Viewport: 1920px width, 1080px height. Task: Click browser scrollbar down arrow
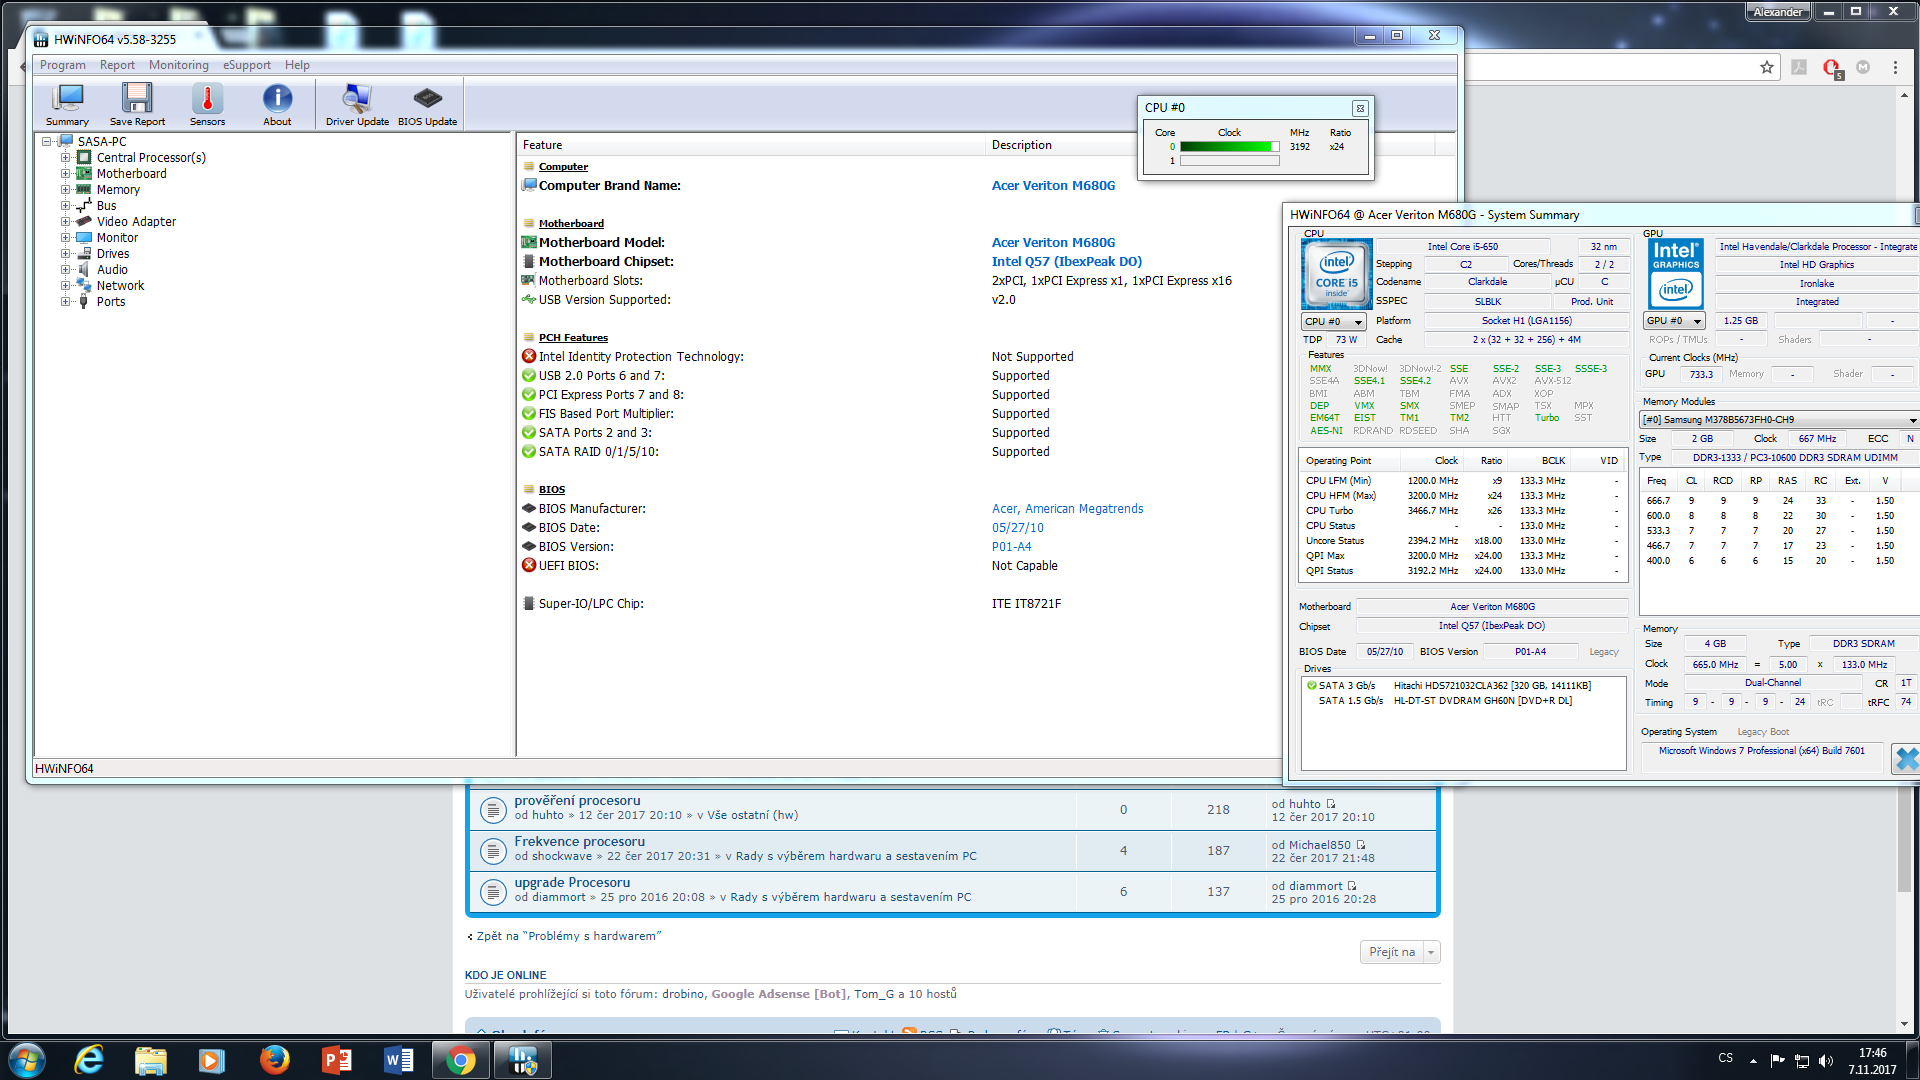pyautogui.click(x=1904, y=1024)
